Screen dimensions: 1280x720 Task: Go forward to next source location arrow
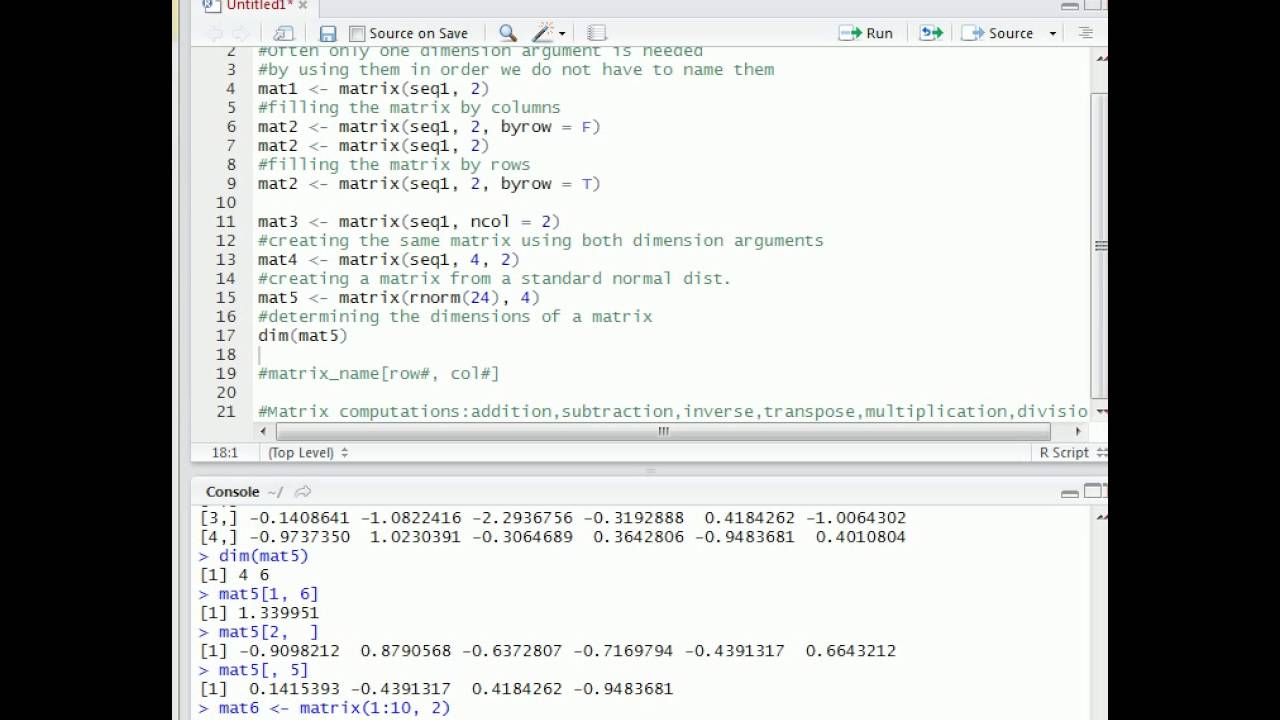(241, 33)
